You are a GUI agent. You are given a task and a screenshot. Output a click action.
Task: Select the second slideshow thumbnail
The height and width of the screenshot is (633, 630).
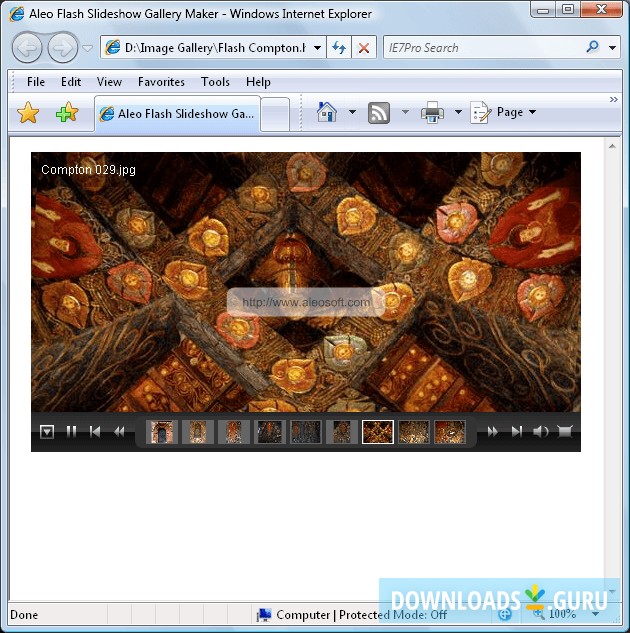pos(198,432)
